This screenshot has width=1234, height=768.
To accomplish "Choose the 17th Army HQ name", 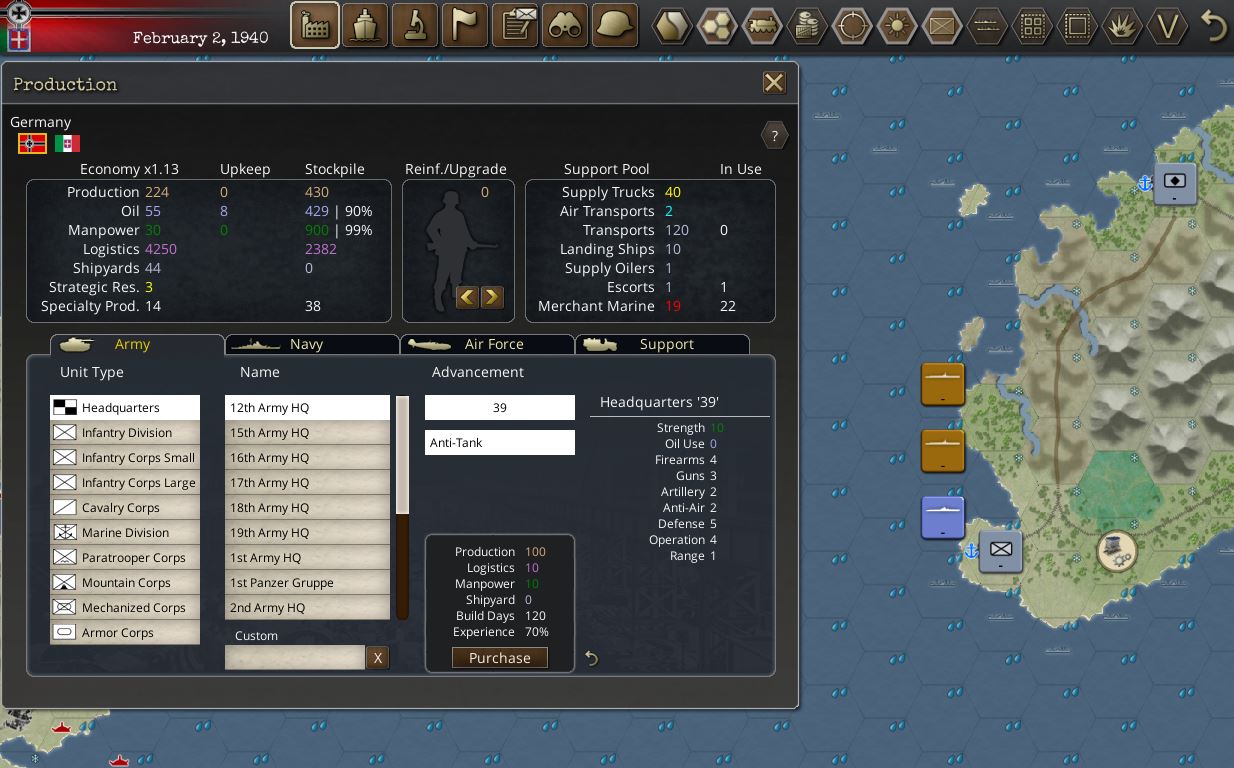I will tap(307, 483).
